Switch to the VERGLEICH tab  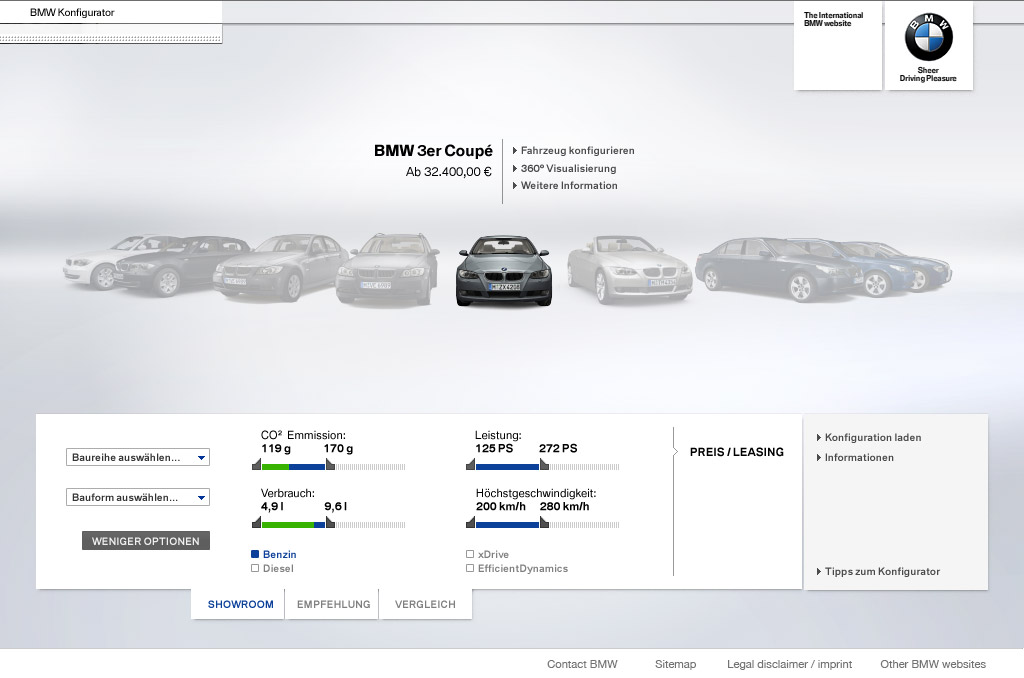tap(425, 604)
